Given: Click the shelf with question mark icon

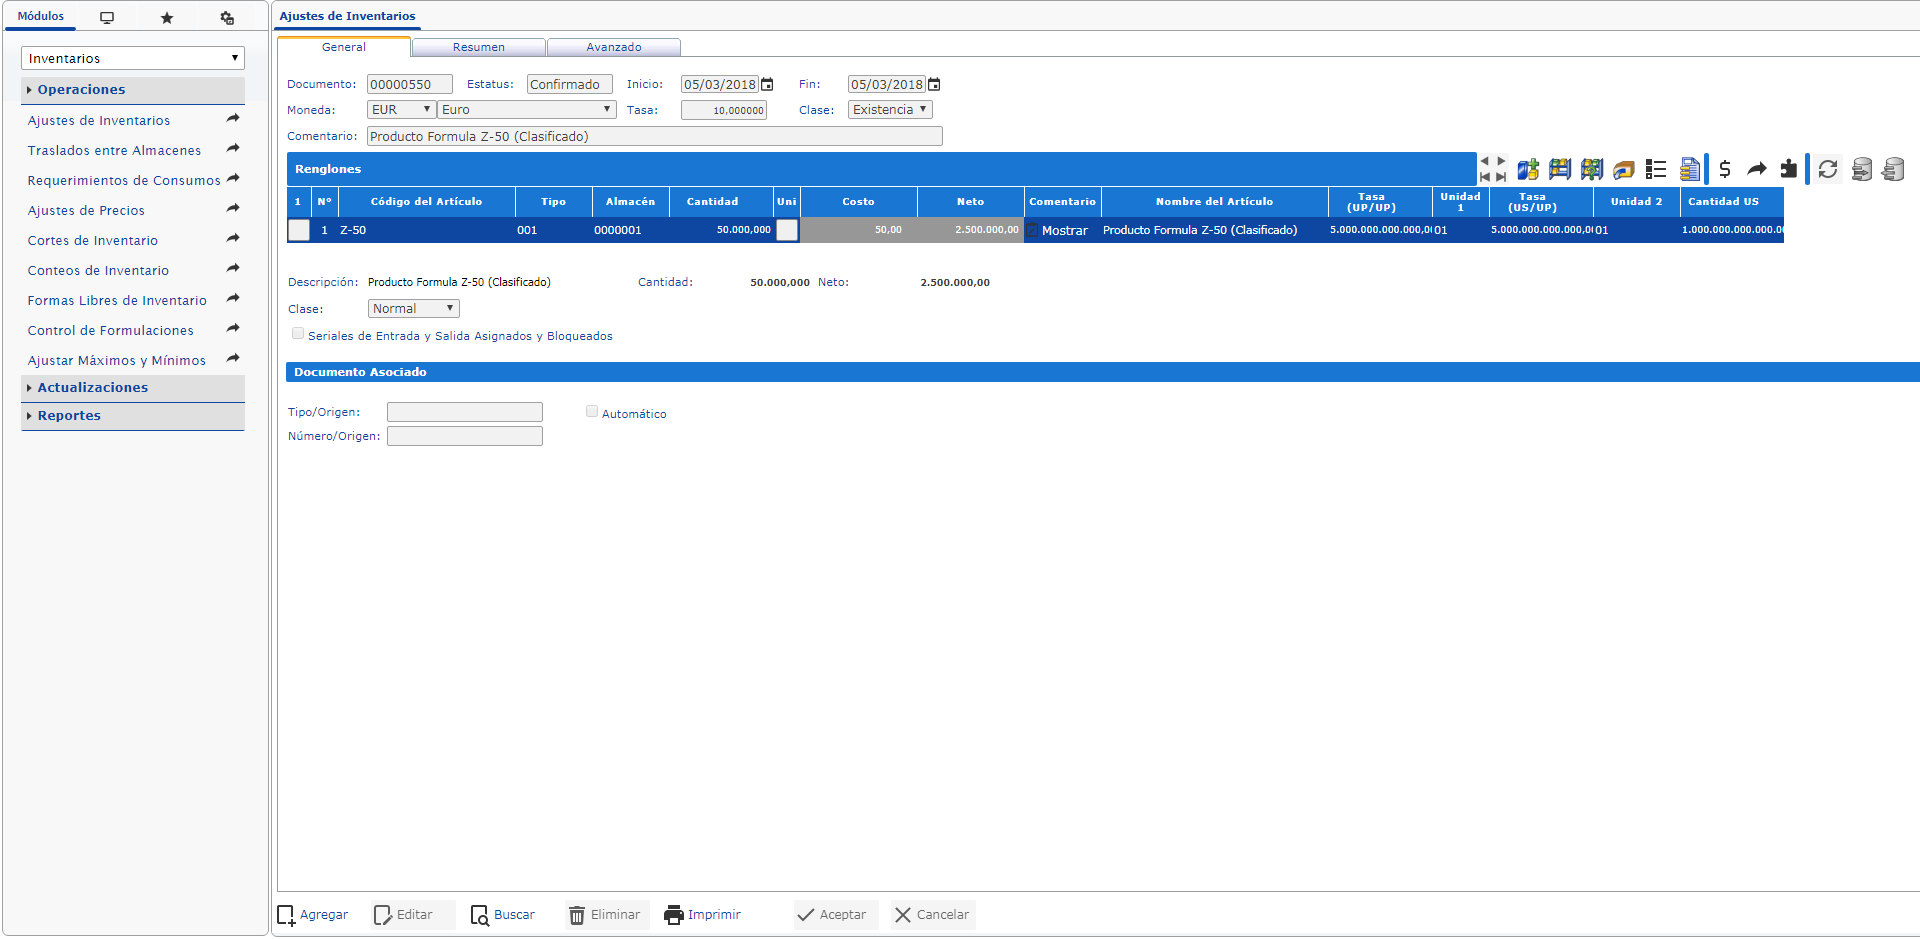Looking at the screenshot, I should pos(1592,169).
